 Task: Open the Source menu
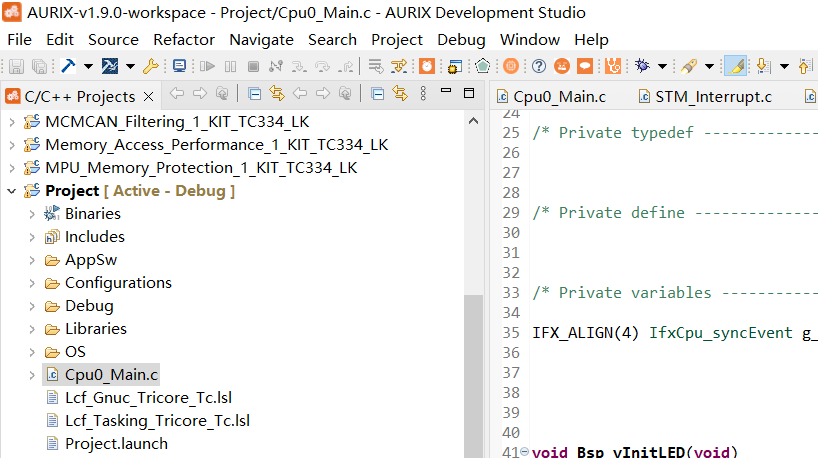(x=113, y=40)
